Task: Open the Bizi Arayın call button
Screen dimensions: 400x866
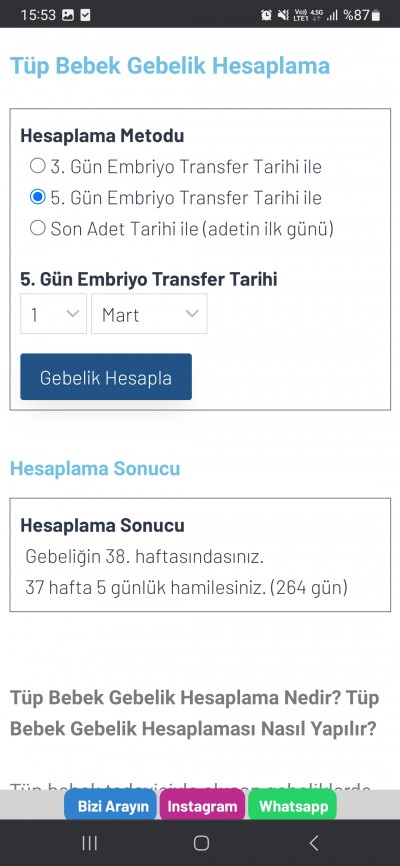Action: pos(110,805)
